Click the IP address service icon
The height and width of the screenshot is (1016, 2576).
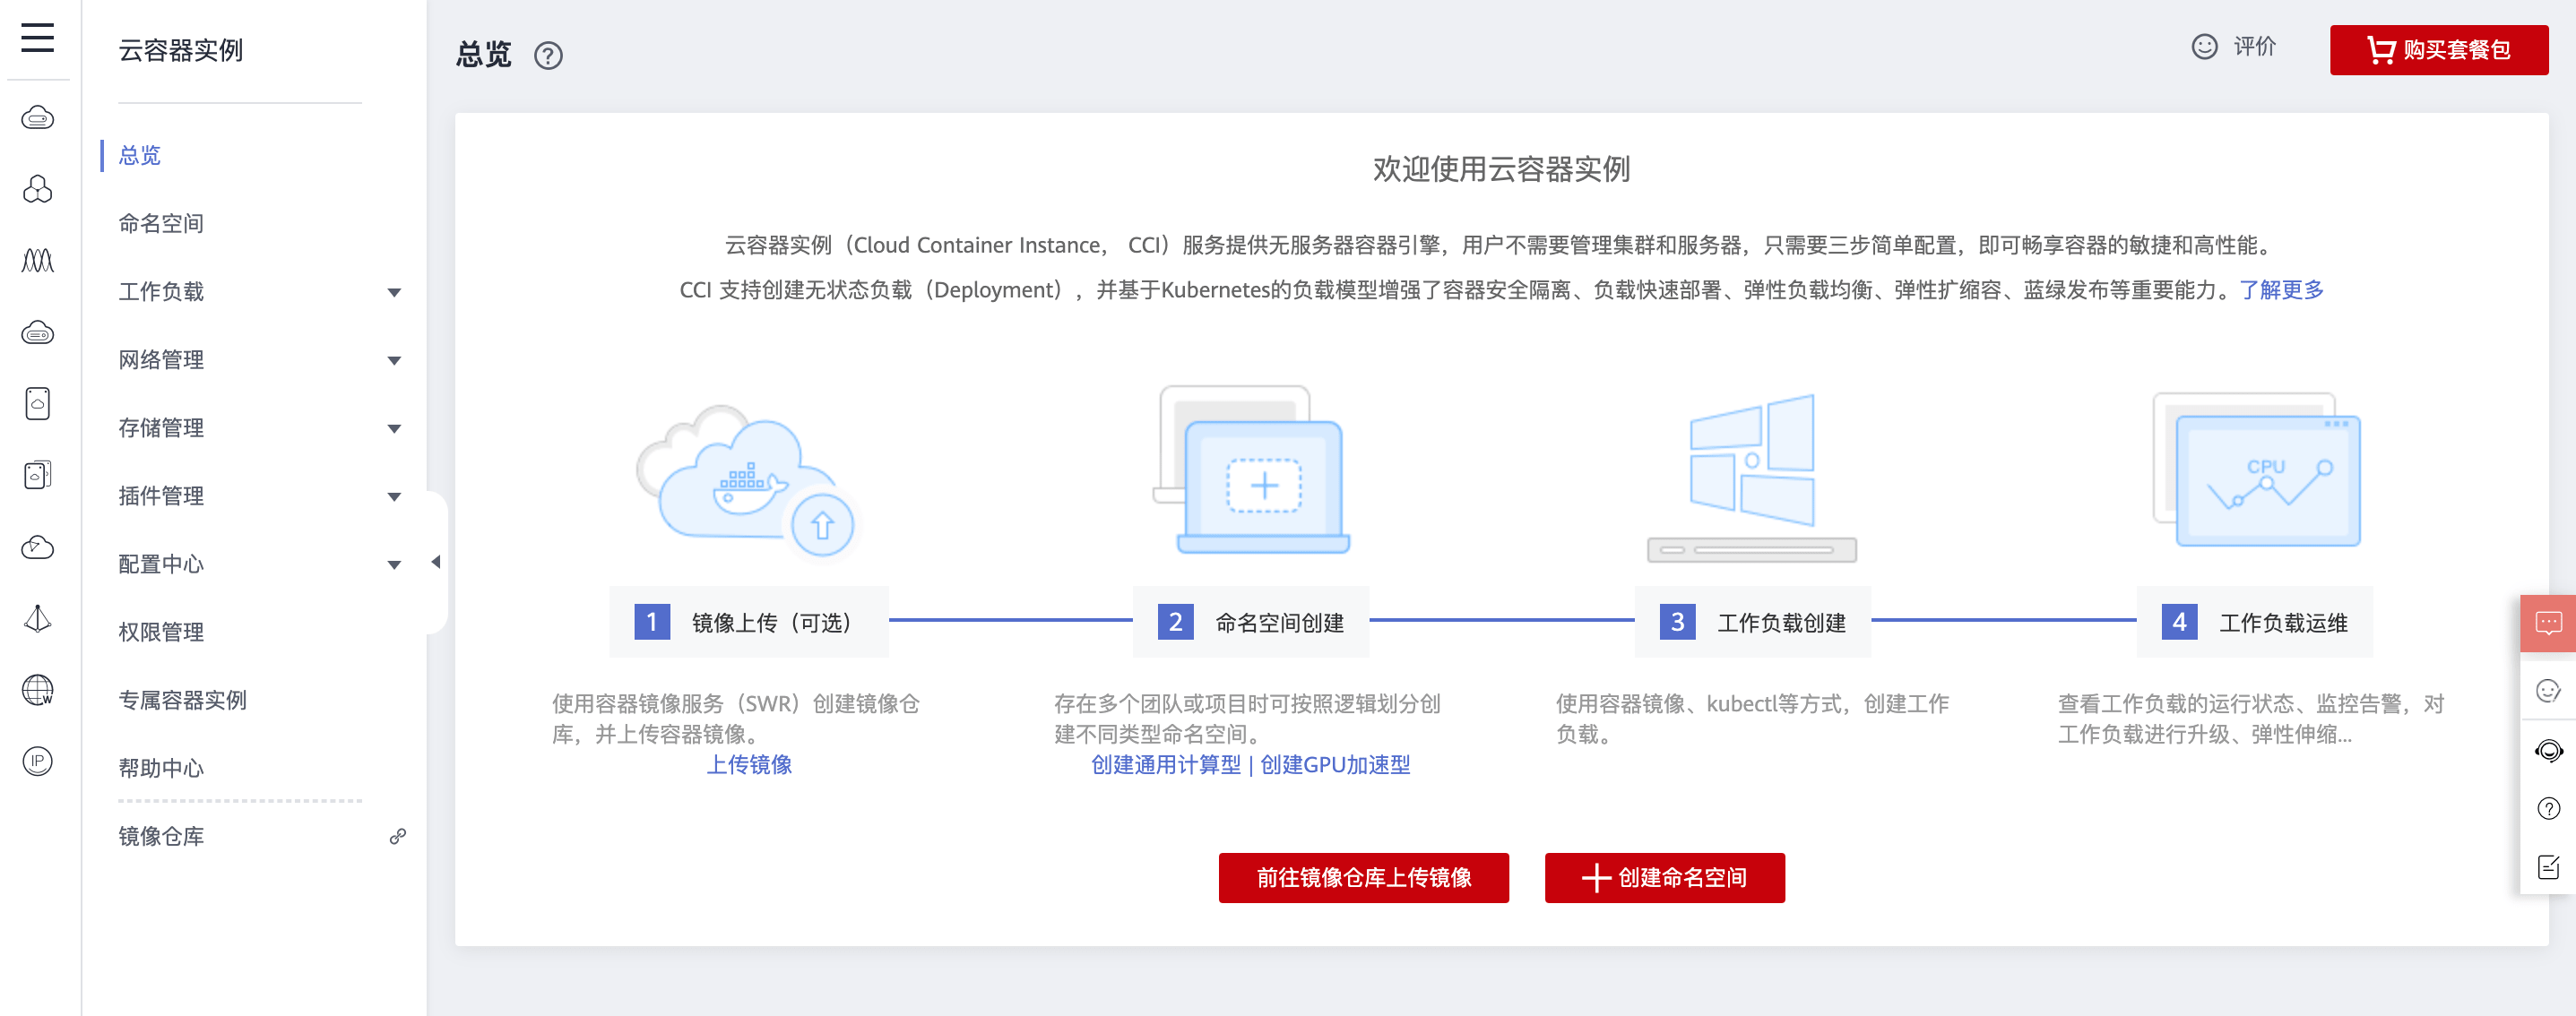tap(38, 762)
